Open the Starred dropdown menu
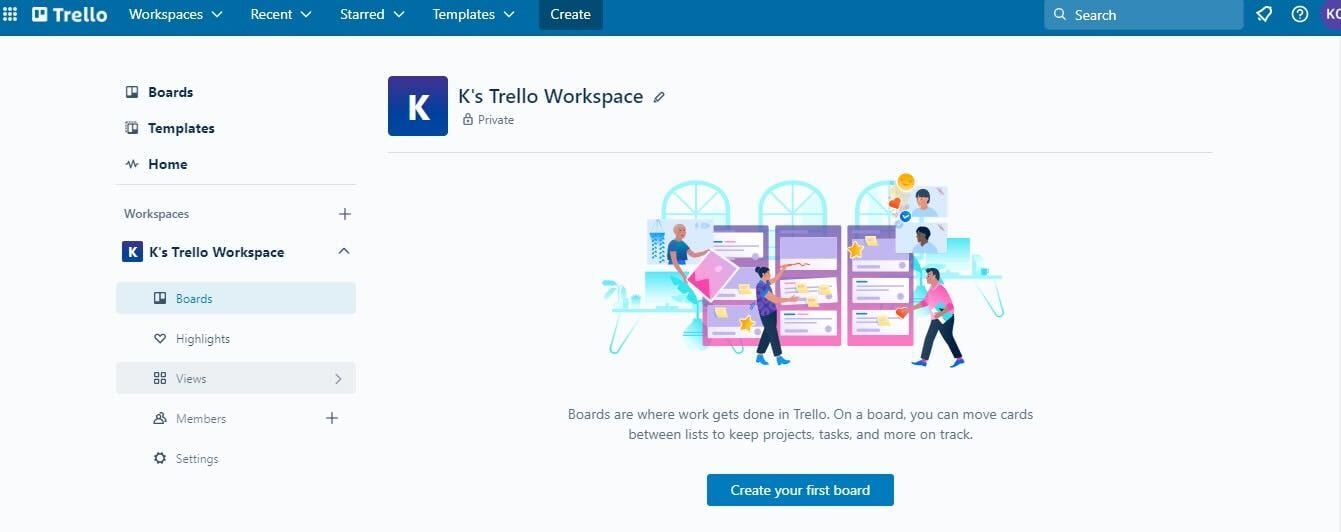The width and height of the screenshot is (1341, 532). click(372, 14)
